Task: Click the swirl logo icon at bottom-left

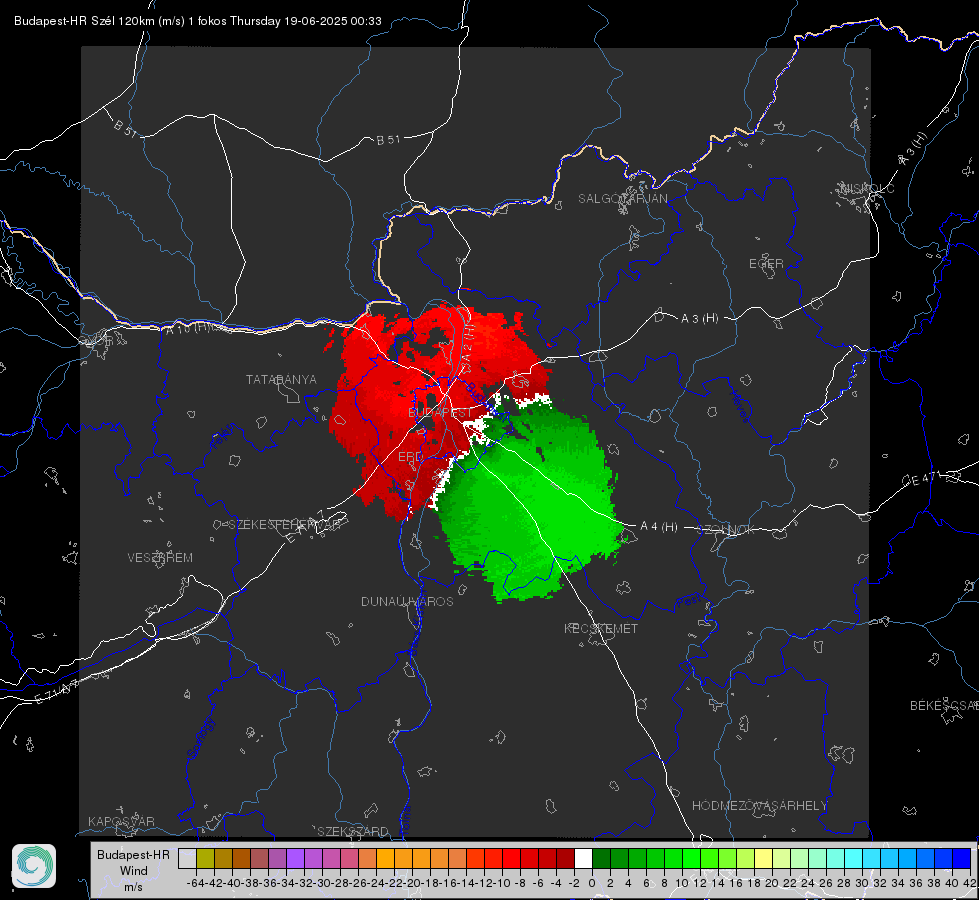Action: click(34, 866)
